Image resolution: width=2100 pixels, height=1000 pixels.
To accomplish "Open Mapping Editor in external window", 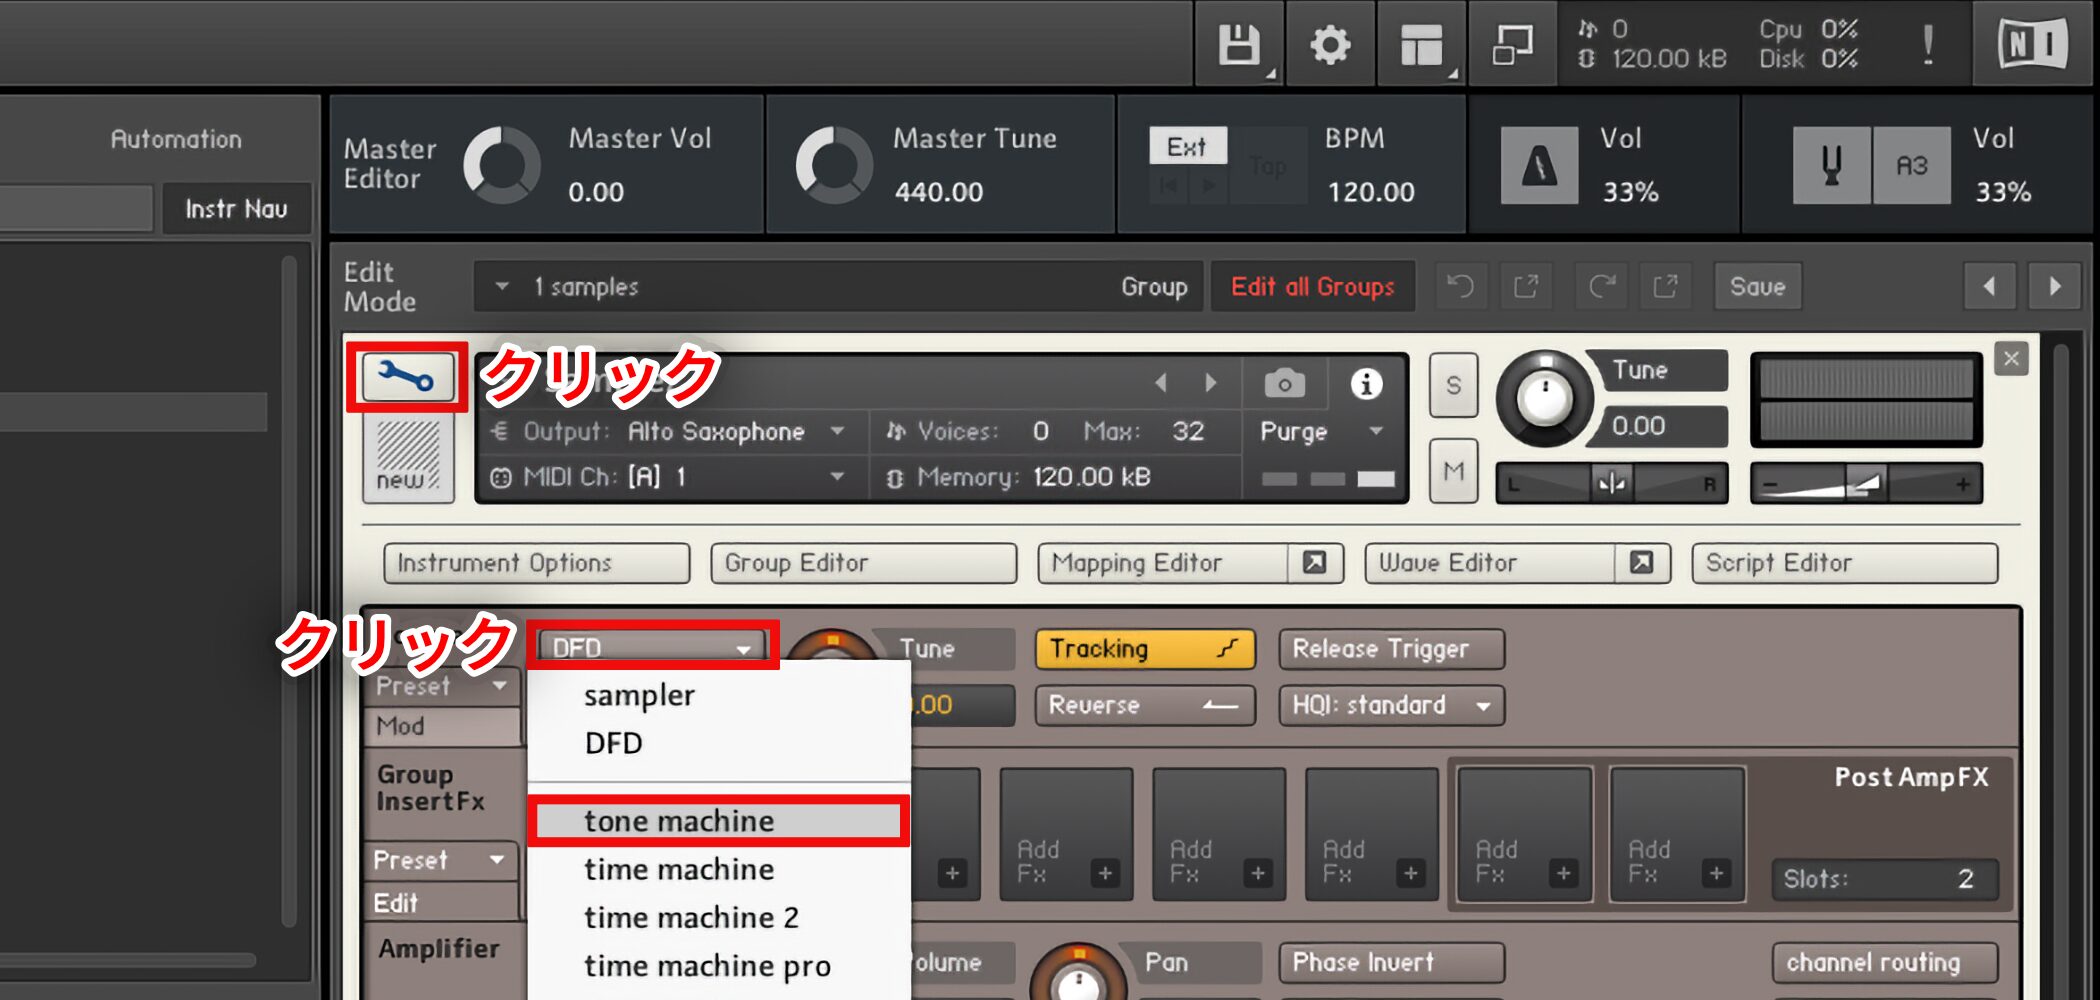I will click(x=1315, y=563).
